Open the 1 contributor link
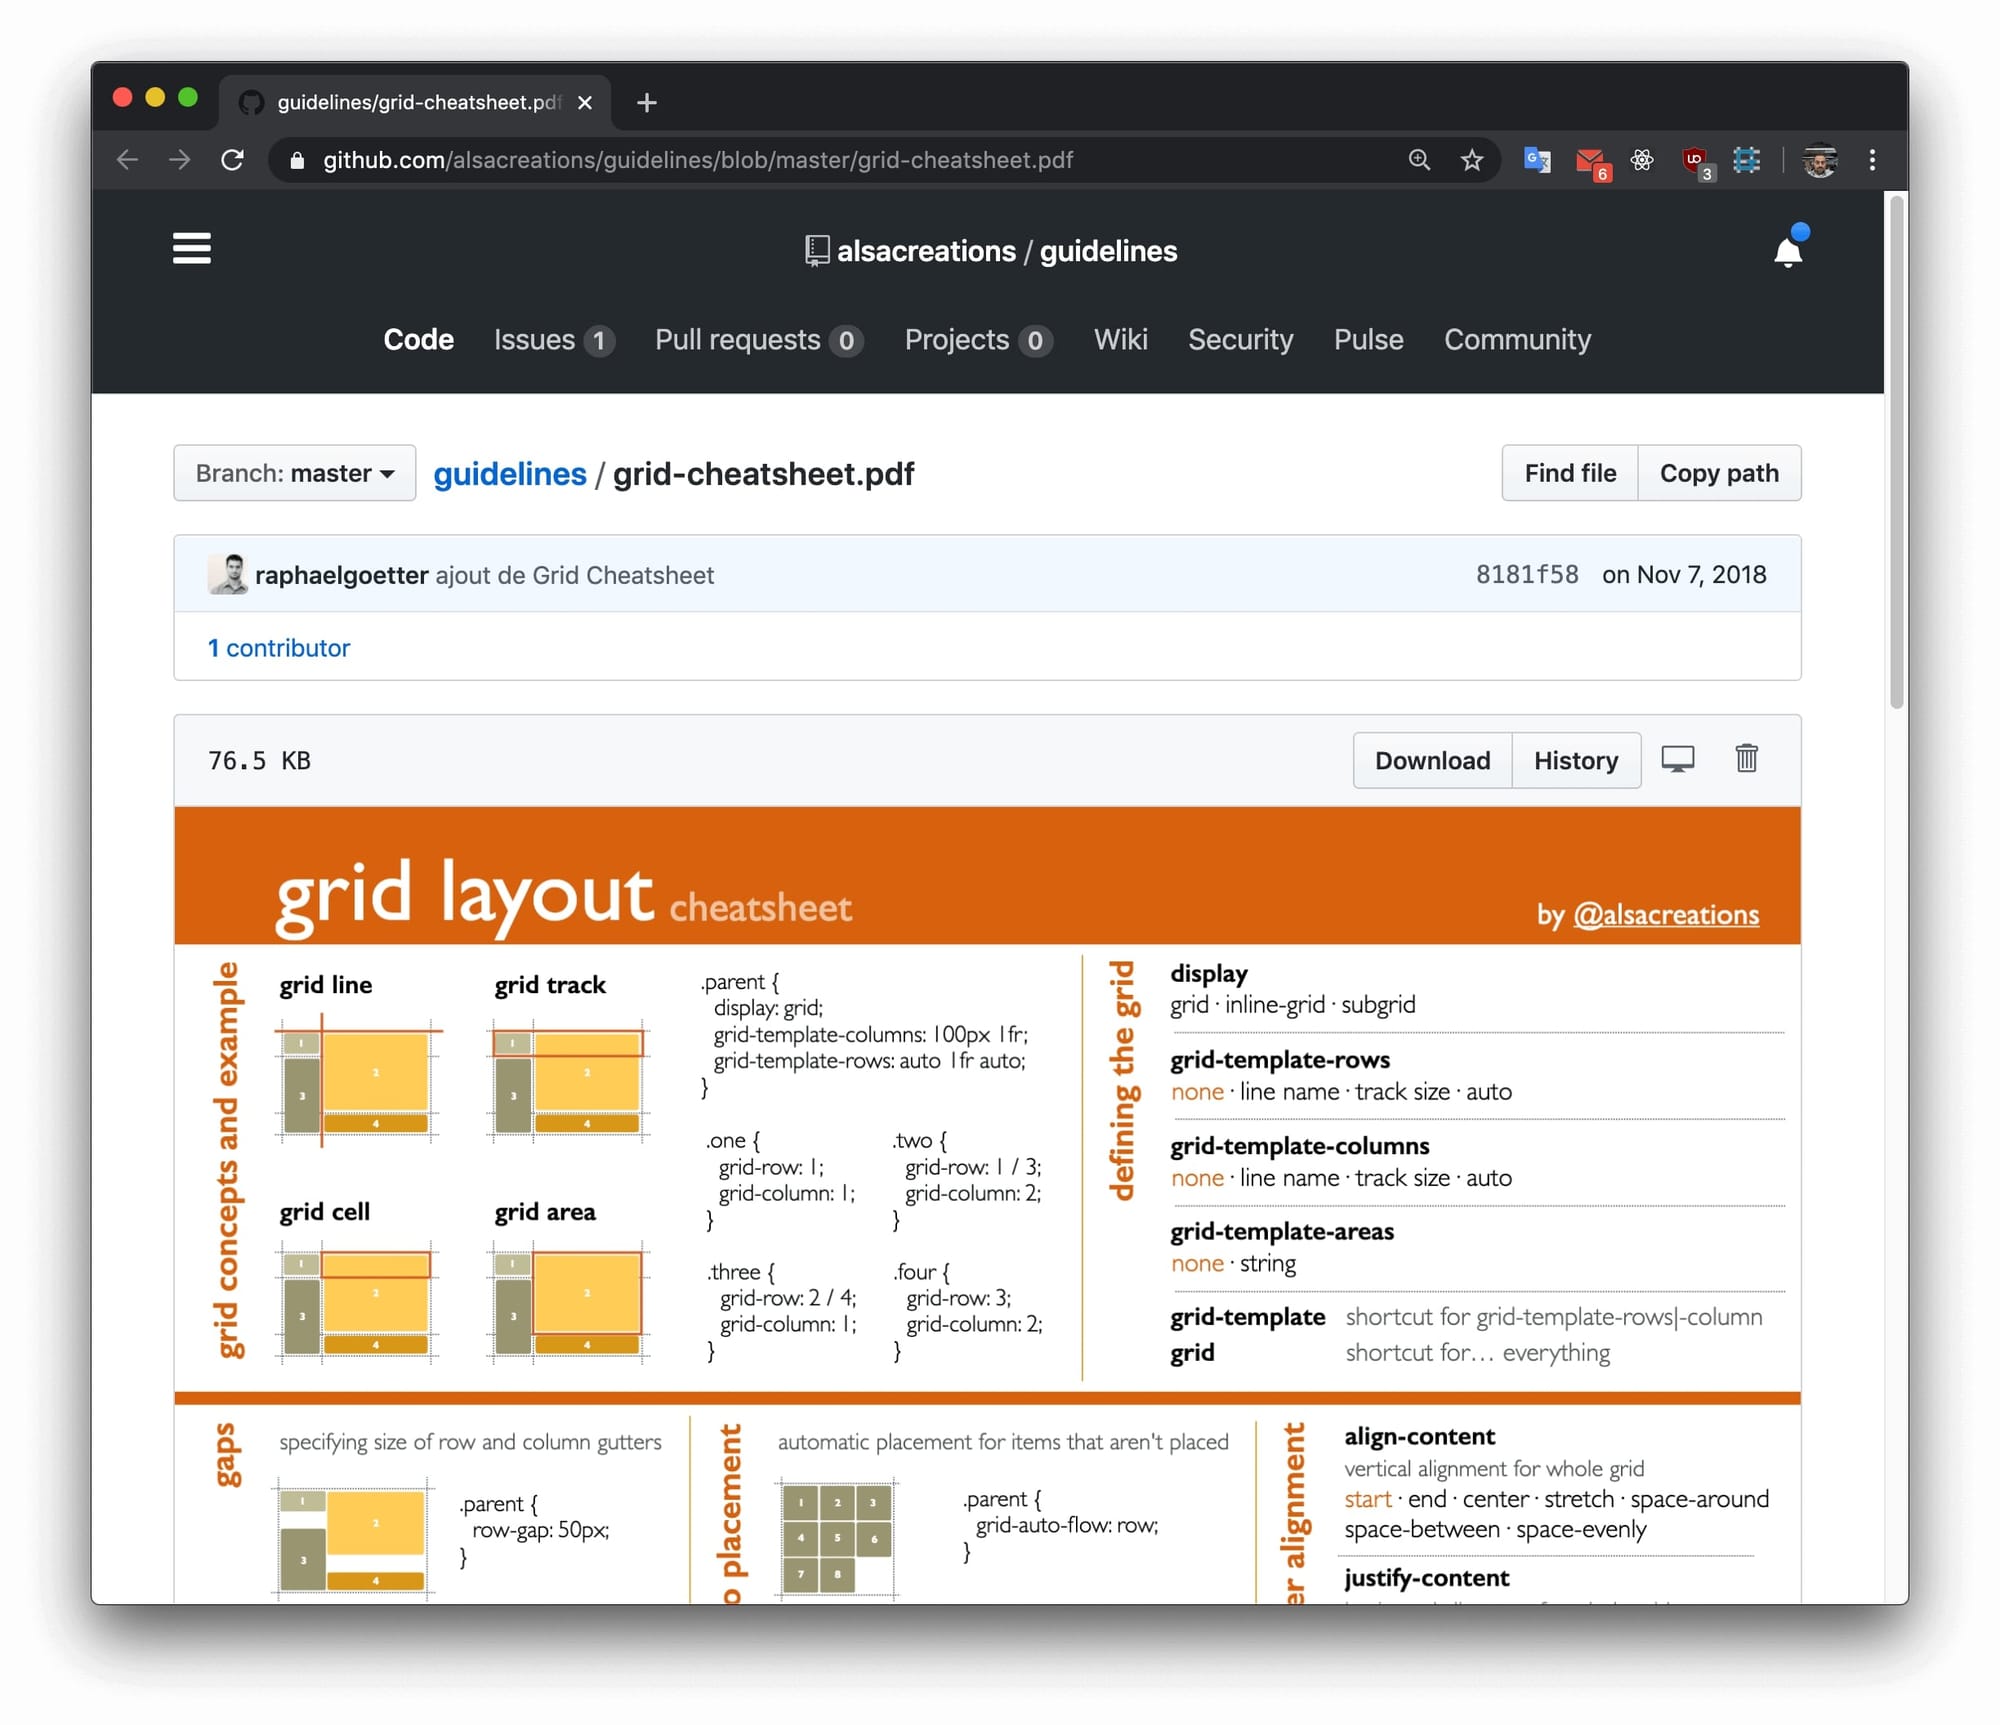The height and width of the screenshot is (1725, 2000). point(279,648)
